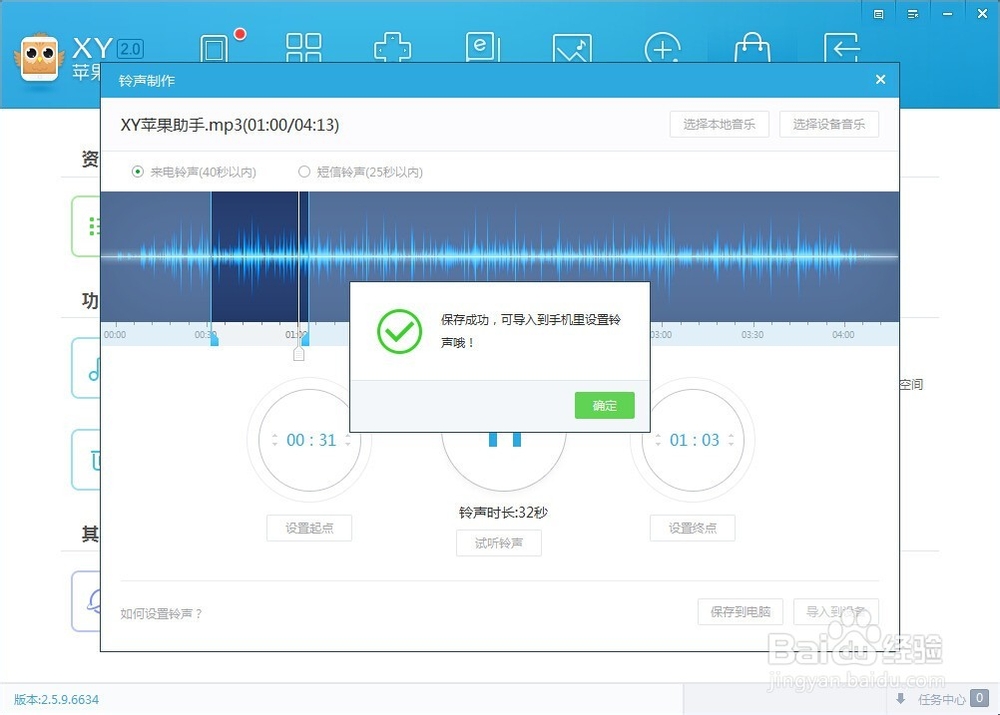Click the blue end marker near 01:00
Image resolution: width=1000 pixels, height=715 pixels.
point(305,341)
